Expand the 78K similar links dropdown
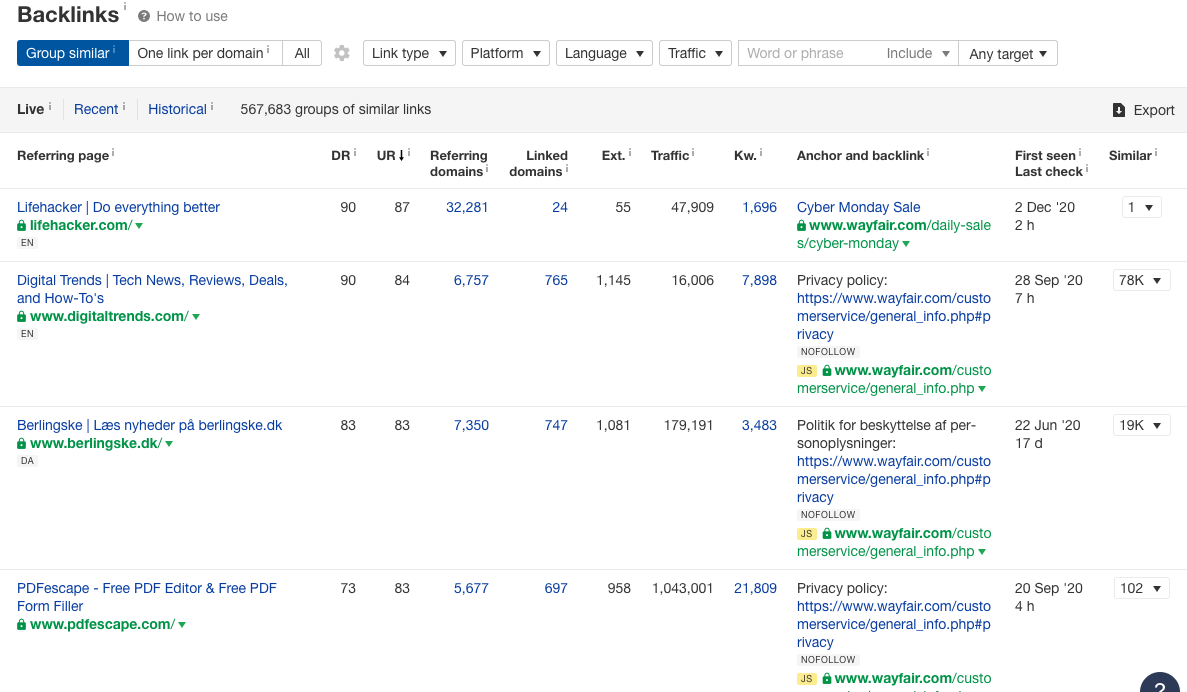 click(x=1140, y=280)
